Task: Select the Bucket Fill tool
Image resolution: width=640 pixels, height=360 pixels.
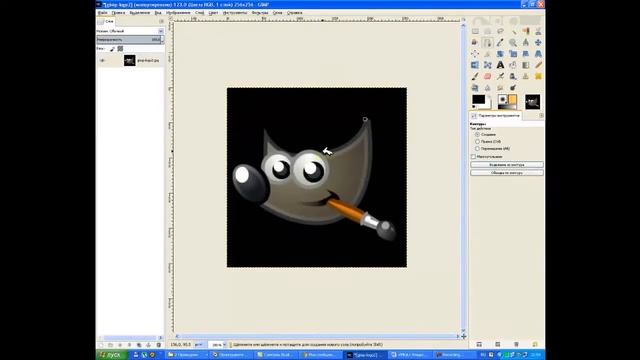Action: (x=513, y=65)
